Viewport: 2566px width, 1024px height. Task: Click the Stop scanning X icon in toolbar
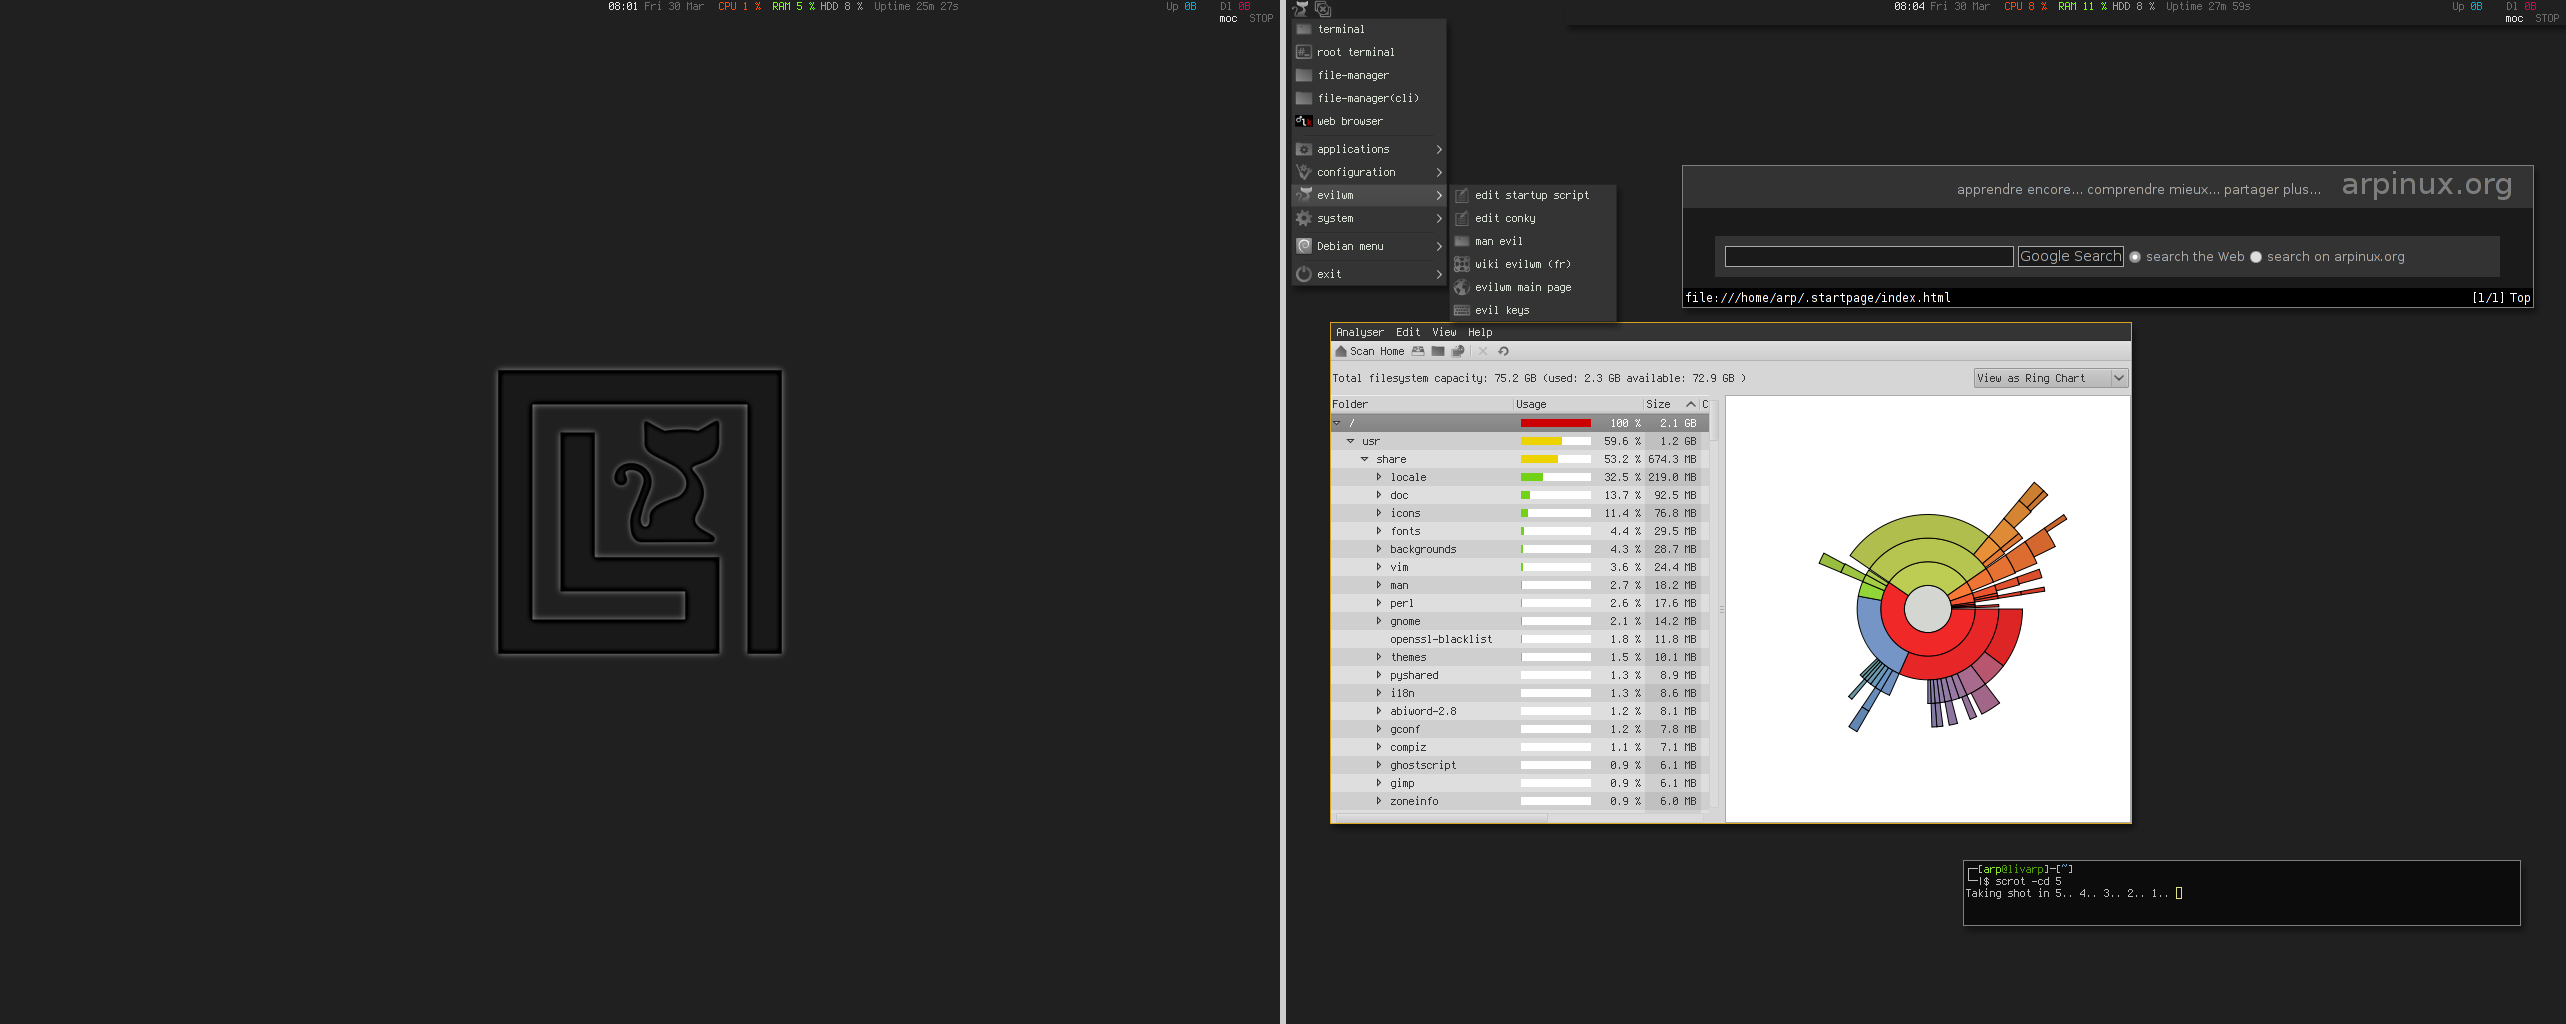coord(1483,351)
